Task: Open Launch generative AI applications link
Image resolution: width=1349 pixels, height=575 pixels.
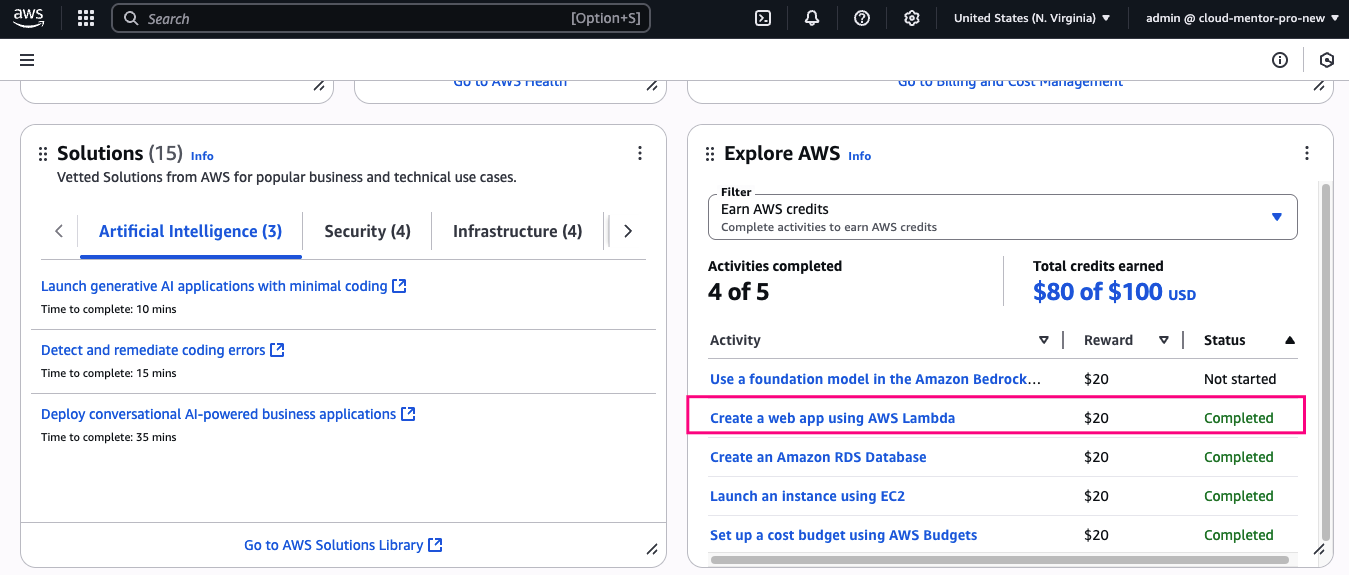Action: coord(214,286)
